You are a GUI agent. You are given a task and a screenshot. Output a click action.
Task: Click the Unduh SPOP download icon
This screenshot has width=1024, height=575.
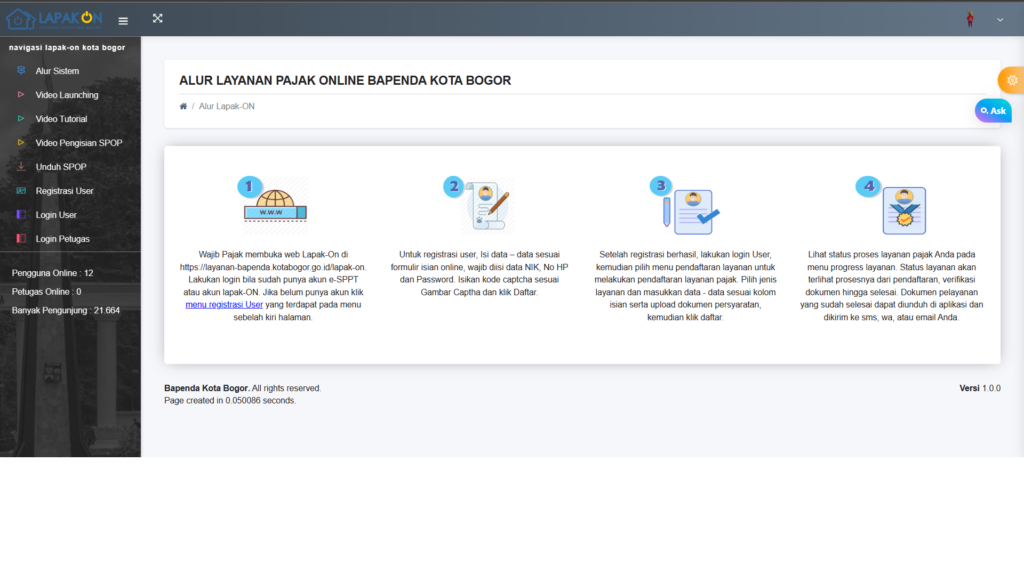point(21,166)
